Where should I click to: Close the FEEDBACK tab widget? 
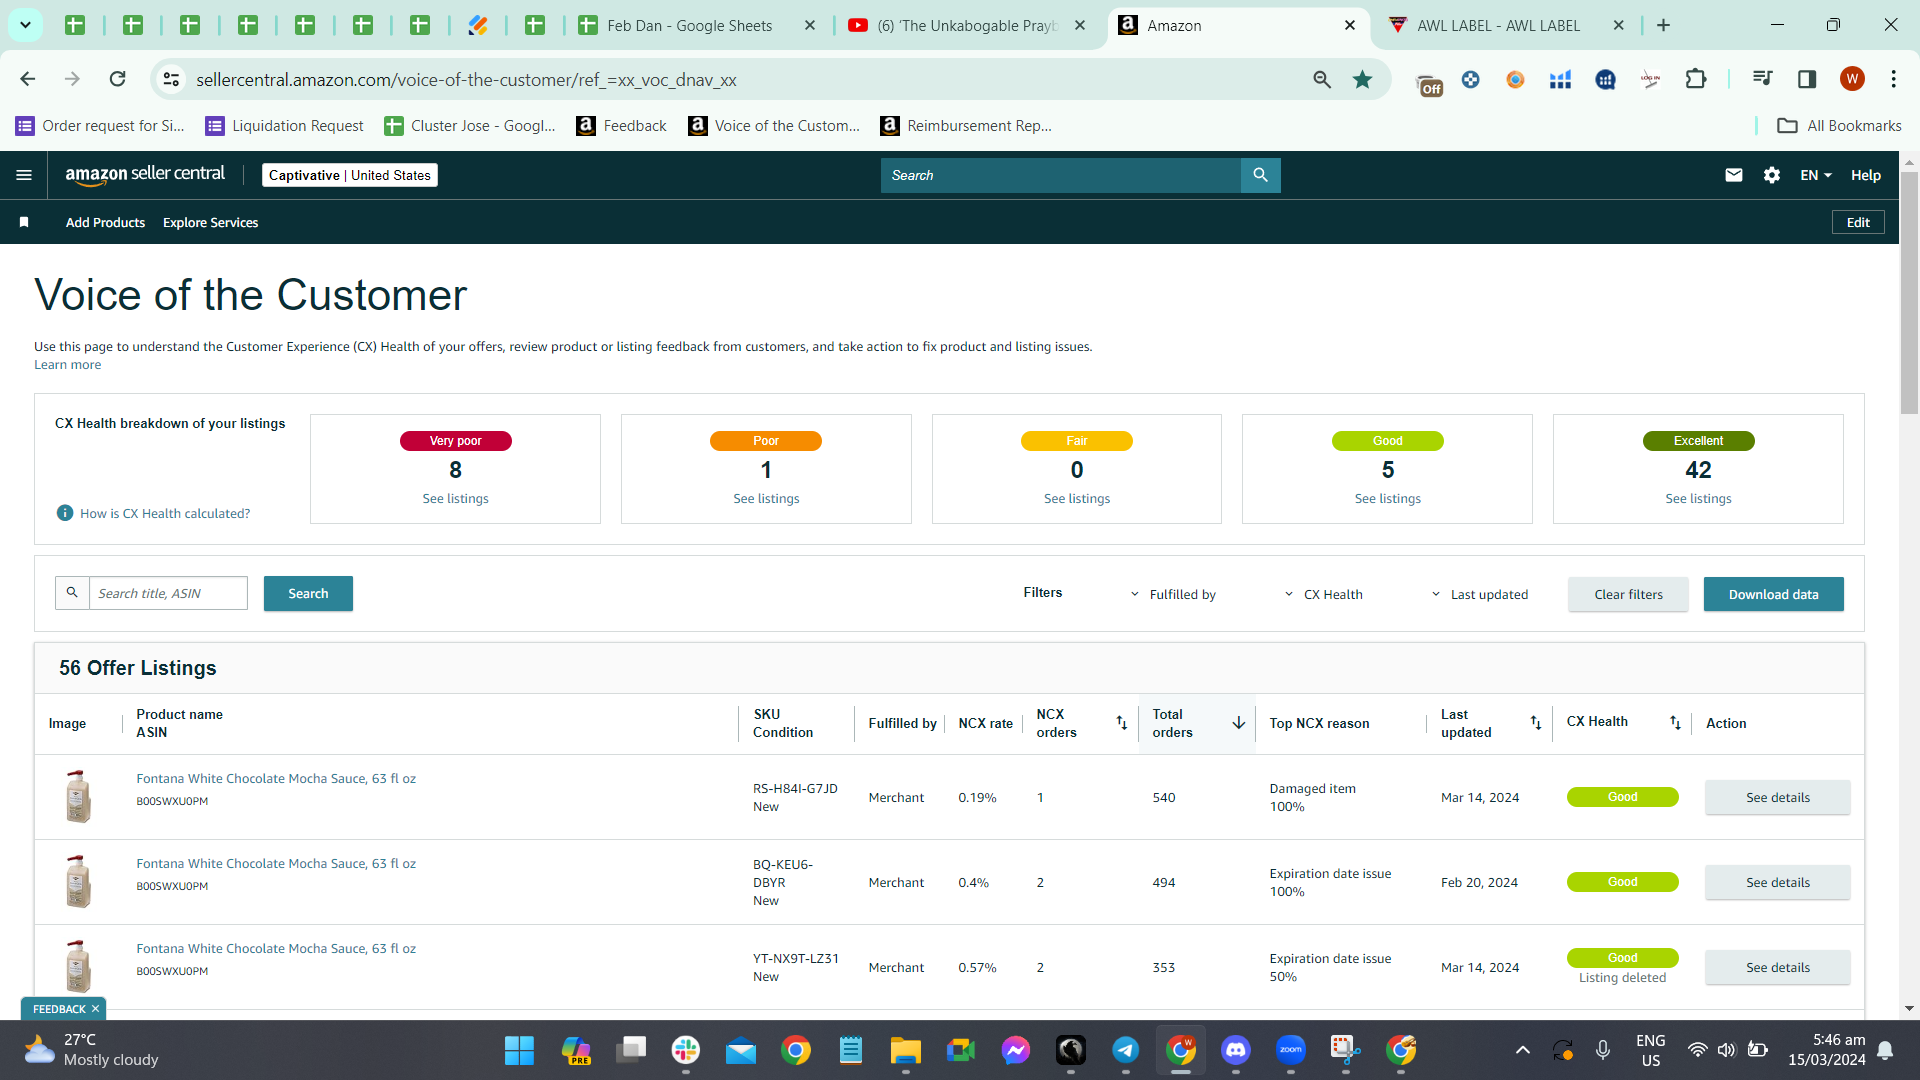tap(95, 1009)
